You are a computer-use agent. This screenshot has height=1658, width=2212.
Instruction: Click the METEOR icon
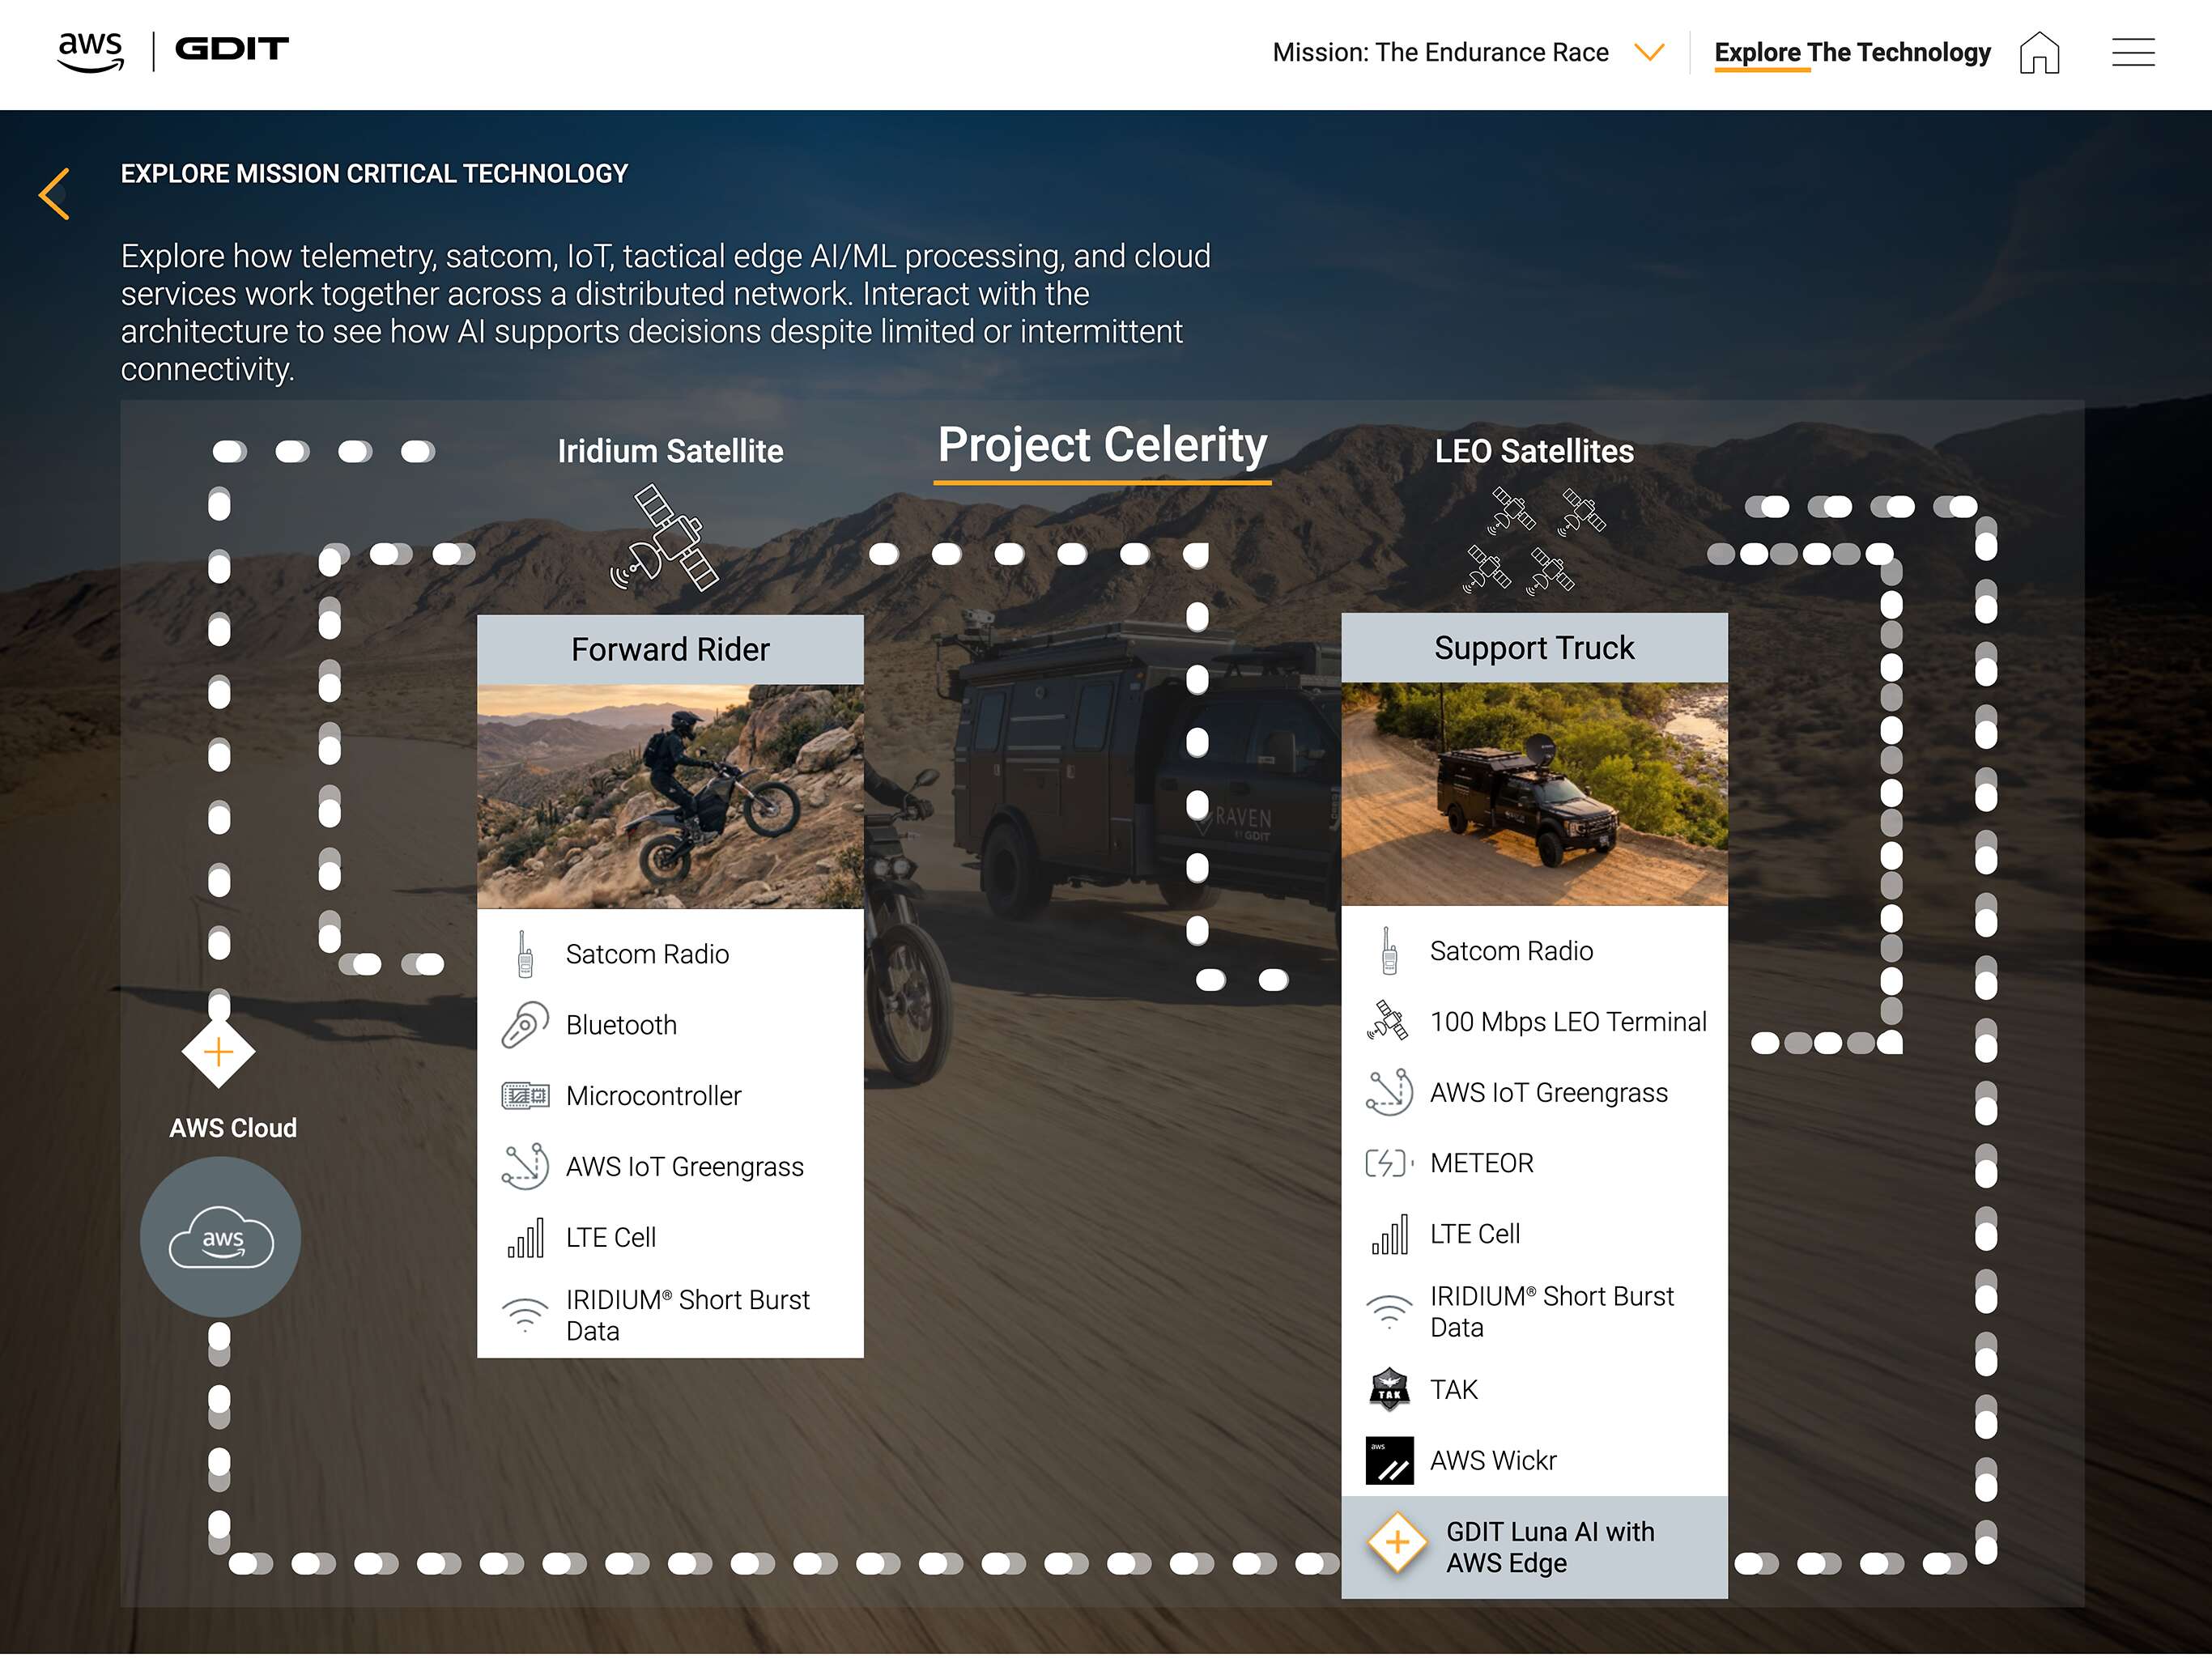[x=1389, y=1163]
